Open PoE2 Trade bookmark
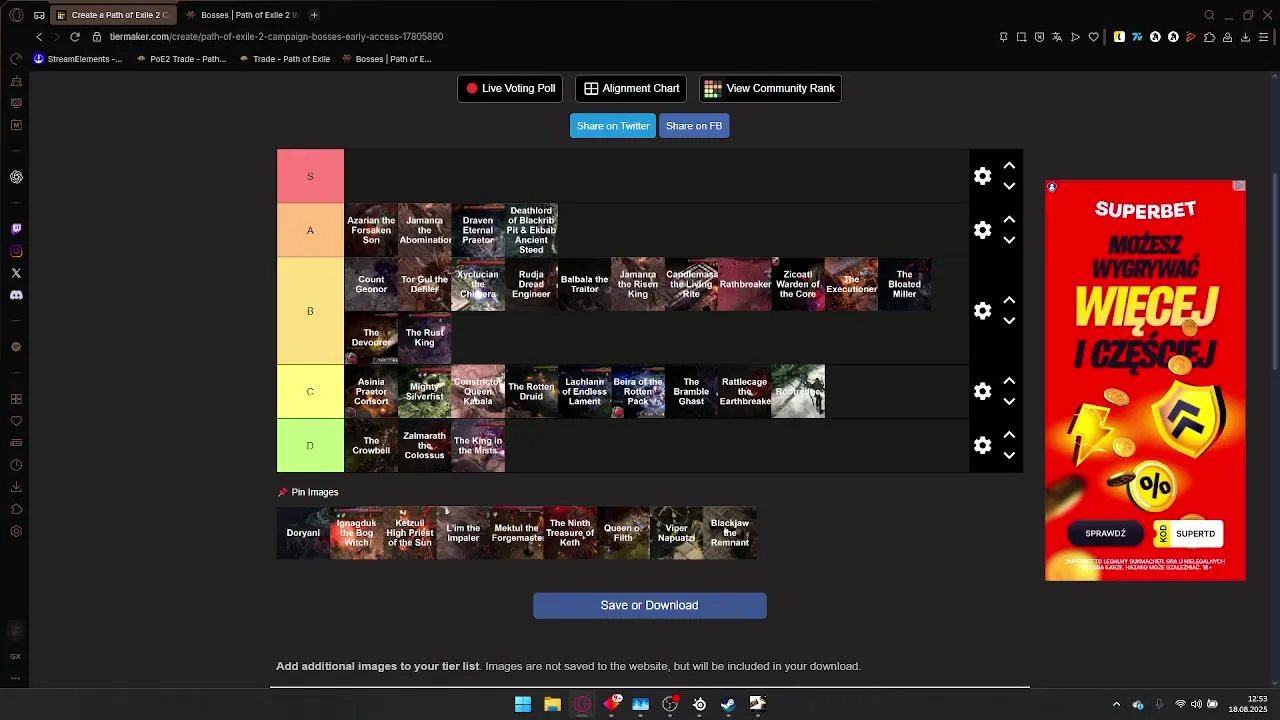This screenshot has width=1280, height=720. 181,59
